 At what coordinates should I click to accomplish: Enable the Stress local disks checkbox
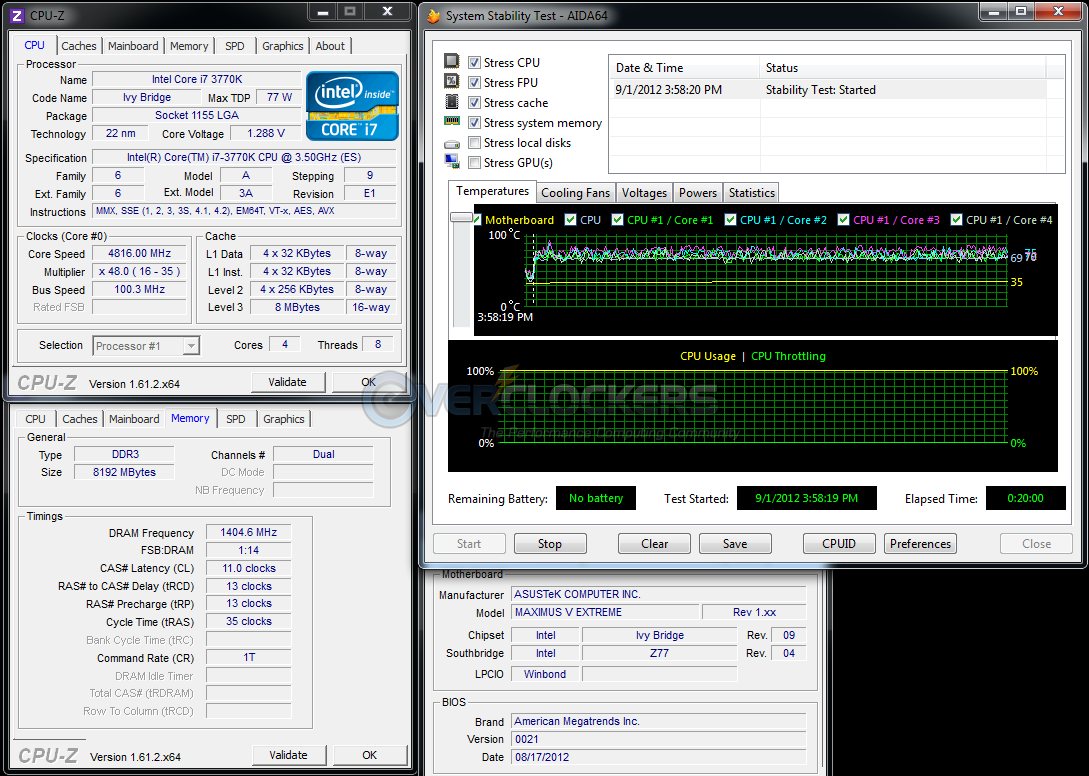(x=475, y=143)
